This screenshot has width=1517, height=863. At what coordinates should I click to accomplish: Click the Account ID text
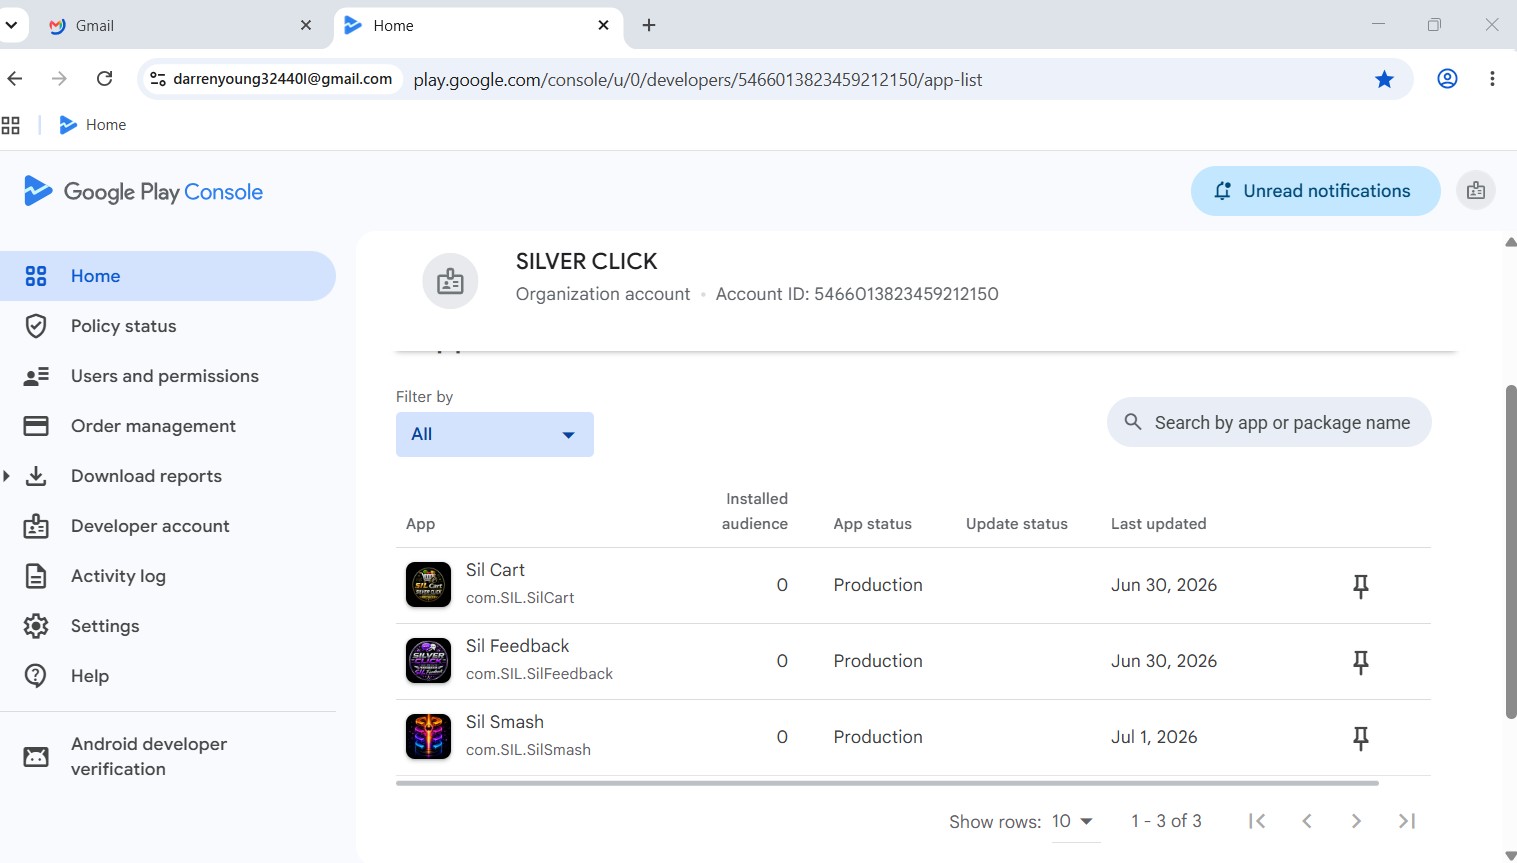[857, 294]
